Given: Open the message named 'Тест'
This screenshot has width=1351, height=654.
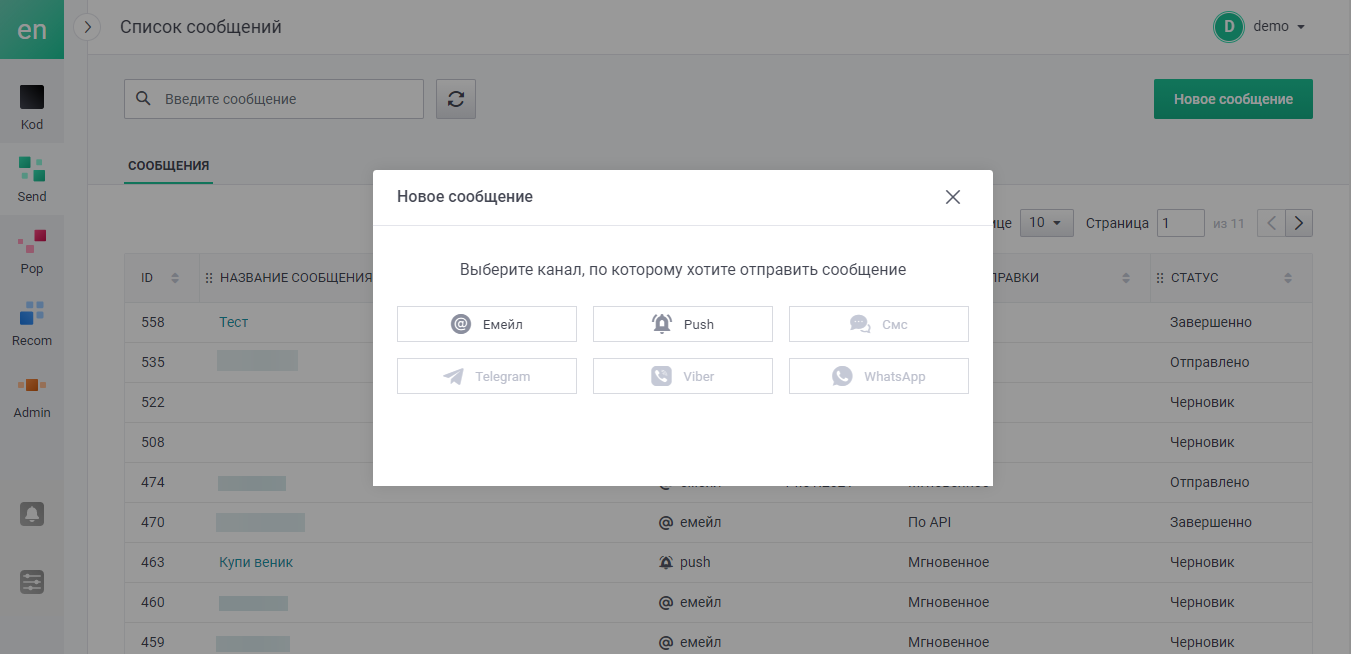Looking at the screenshot, I should point(233,322).
